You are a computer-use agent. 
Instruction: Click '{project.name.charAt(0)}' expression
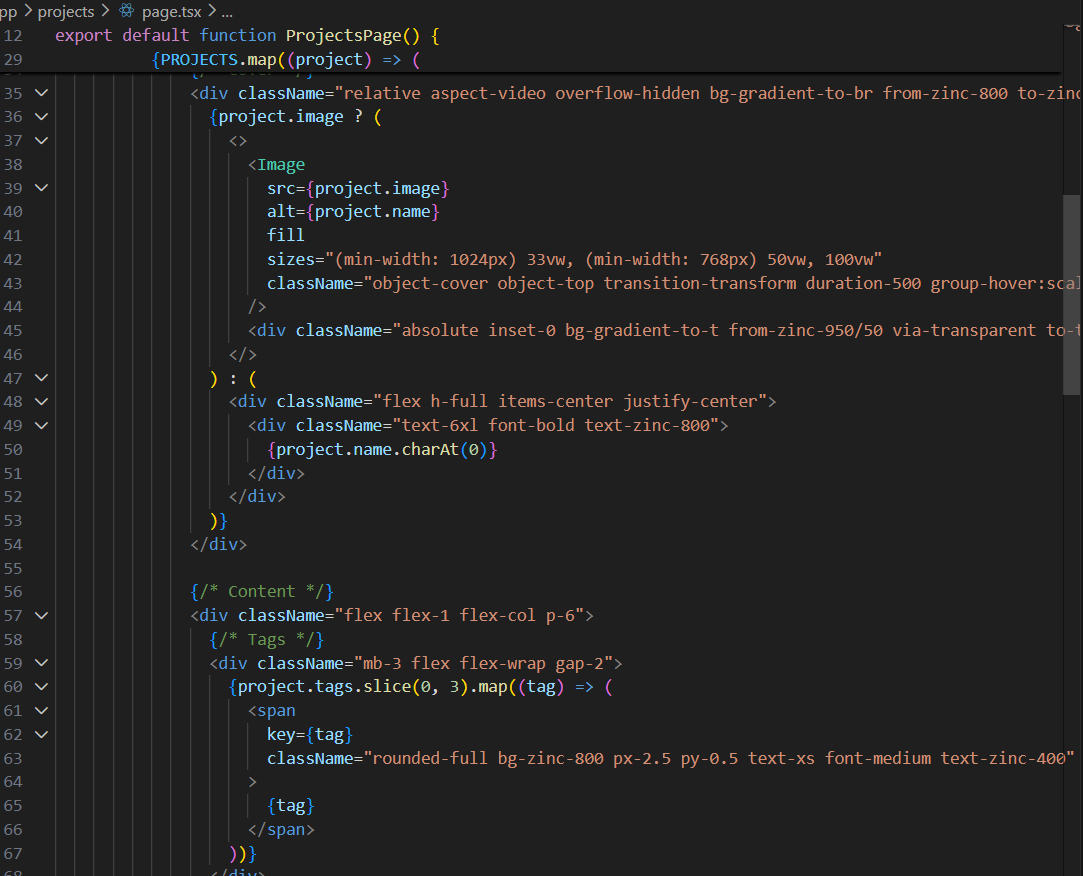(382, 450)
